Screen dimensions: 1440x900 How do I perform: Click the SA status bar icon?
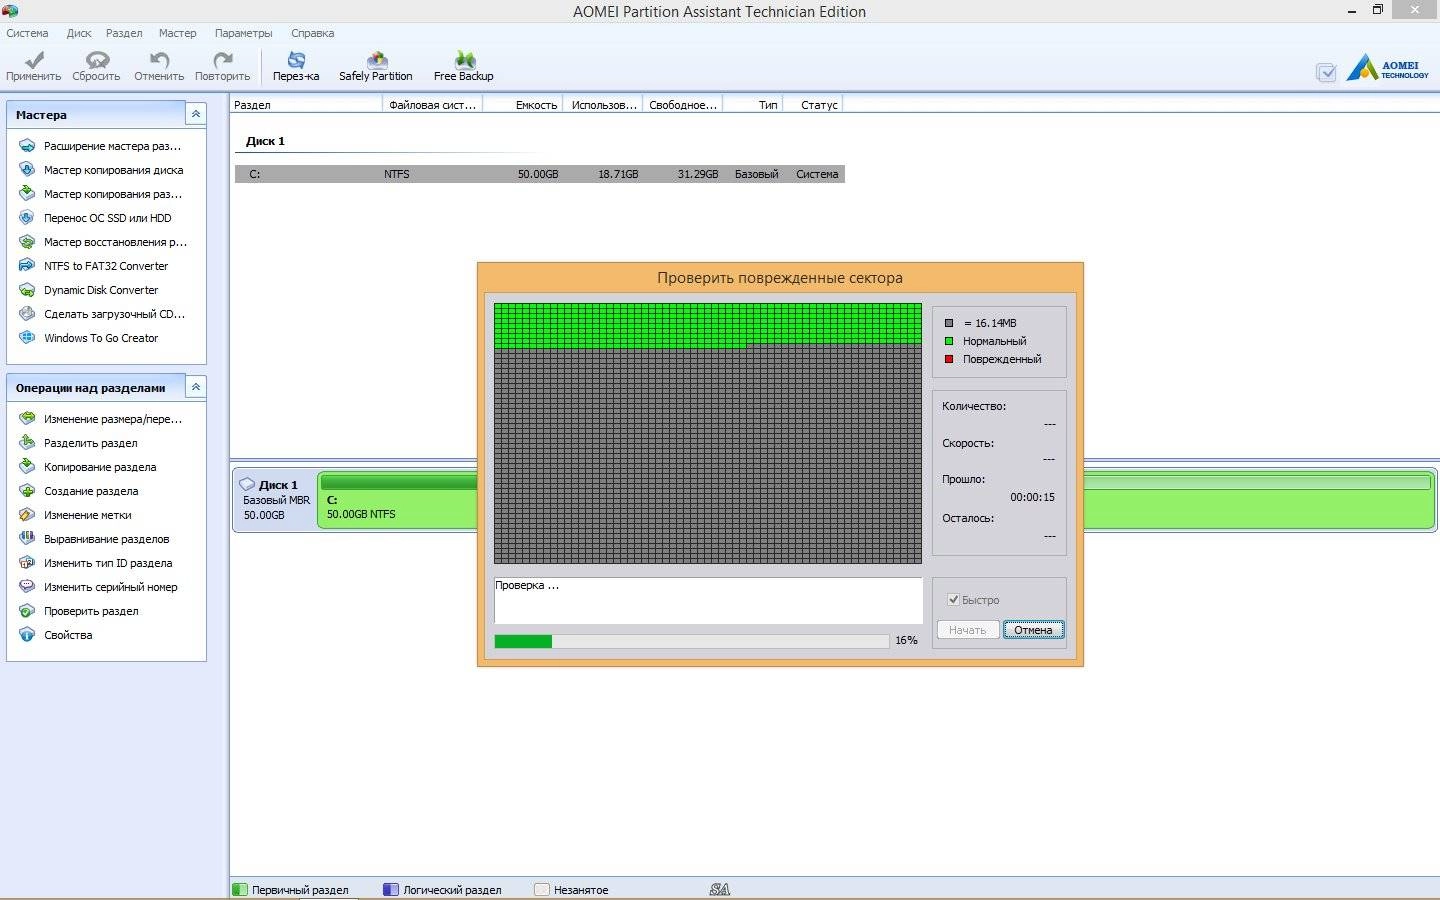(719, 889)
